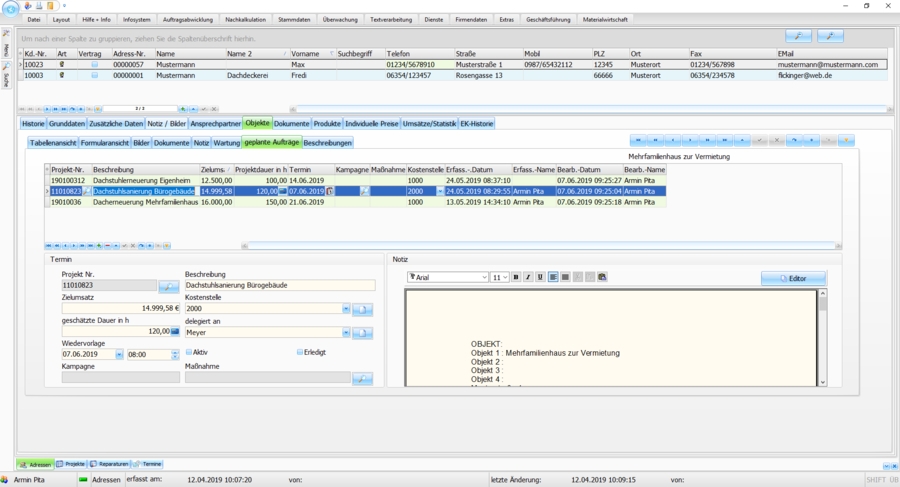
Task: Toggle bold formatting in the Notiz toolbar
Action: click(516, 277)
